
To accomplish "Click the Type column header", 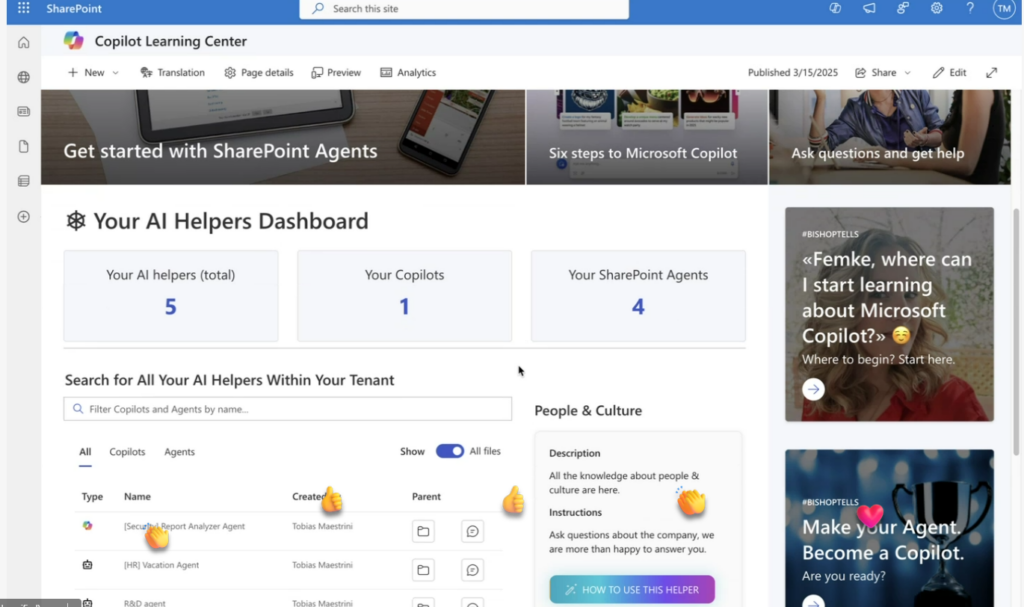I will (x=92, y=497).
